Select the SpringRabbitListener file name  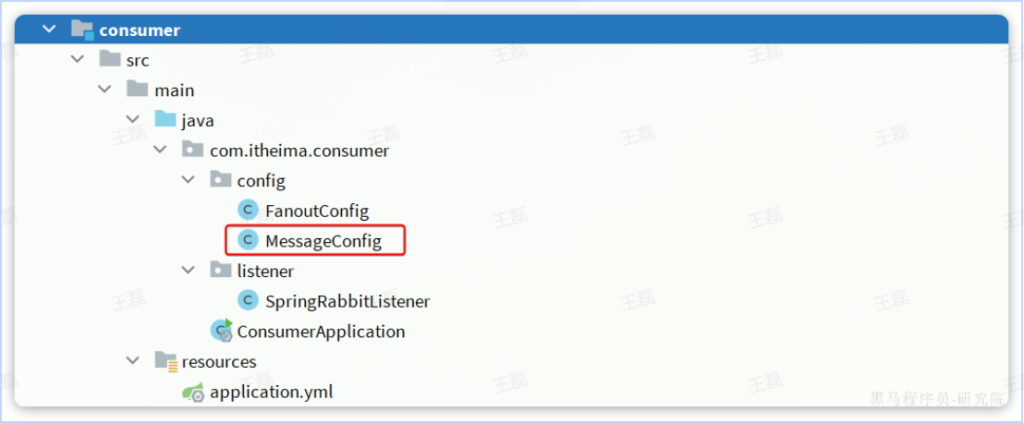click(347, 300)
